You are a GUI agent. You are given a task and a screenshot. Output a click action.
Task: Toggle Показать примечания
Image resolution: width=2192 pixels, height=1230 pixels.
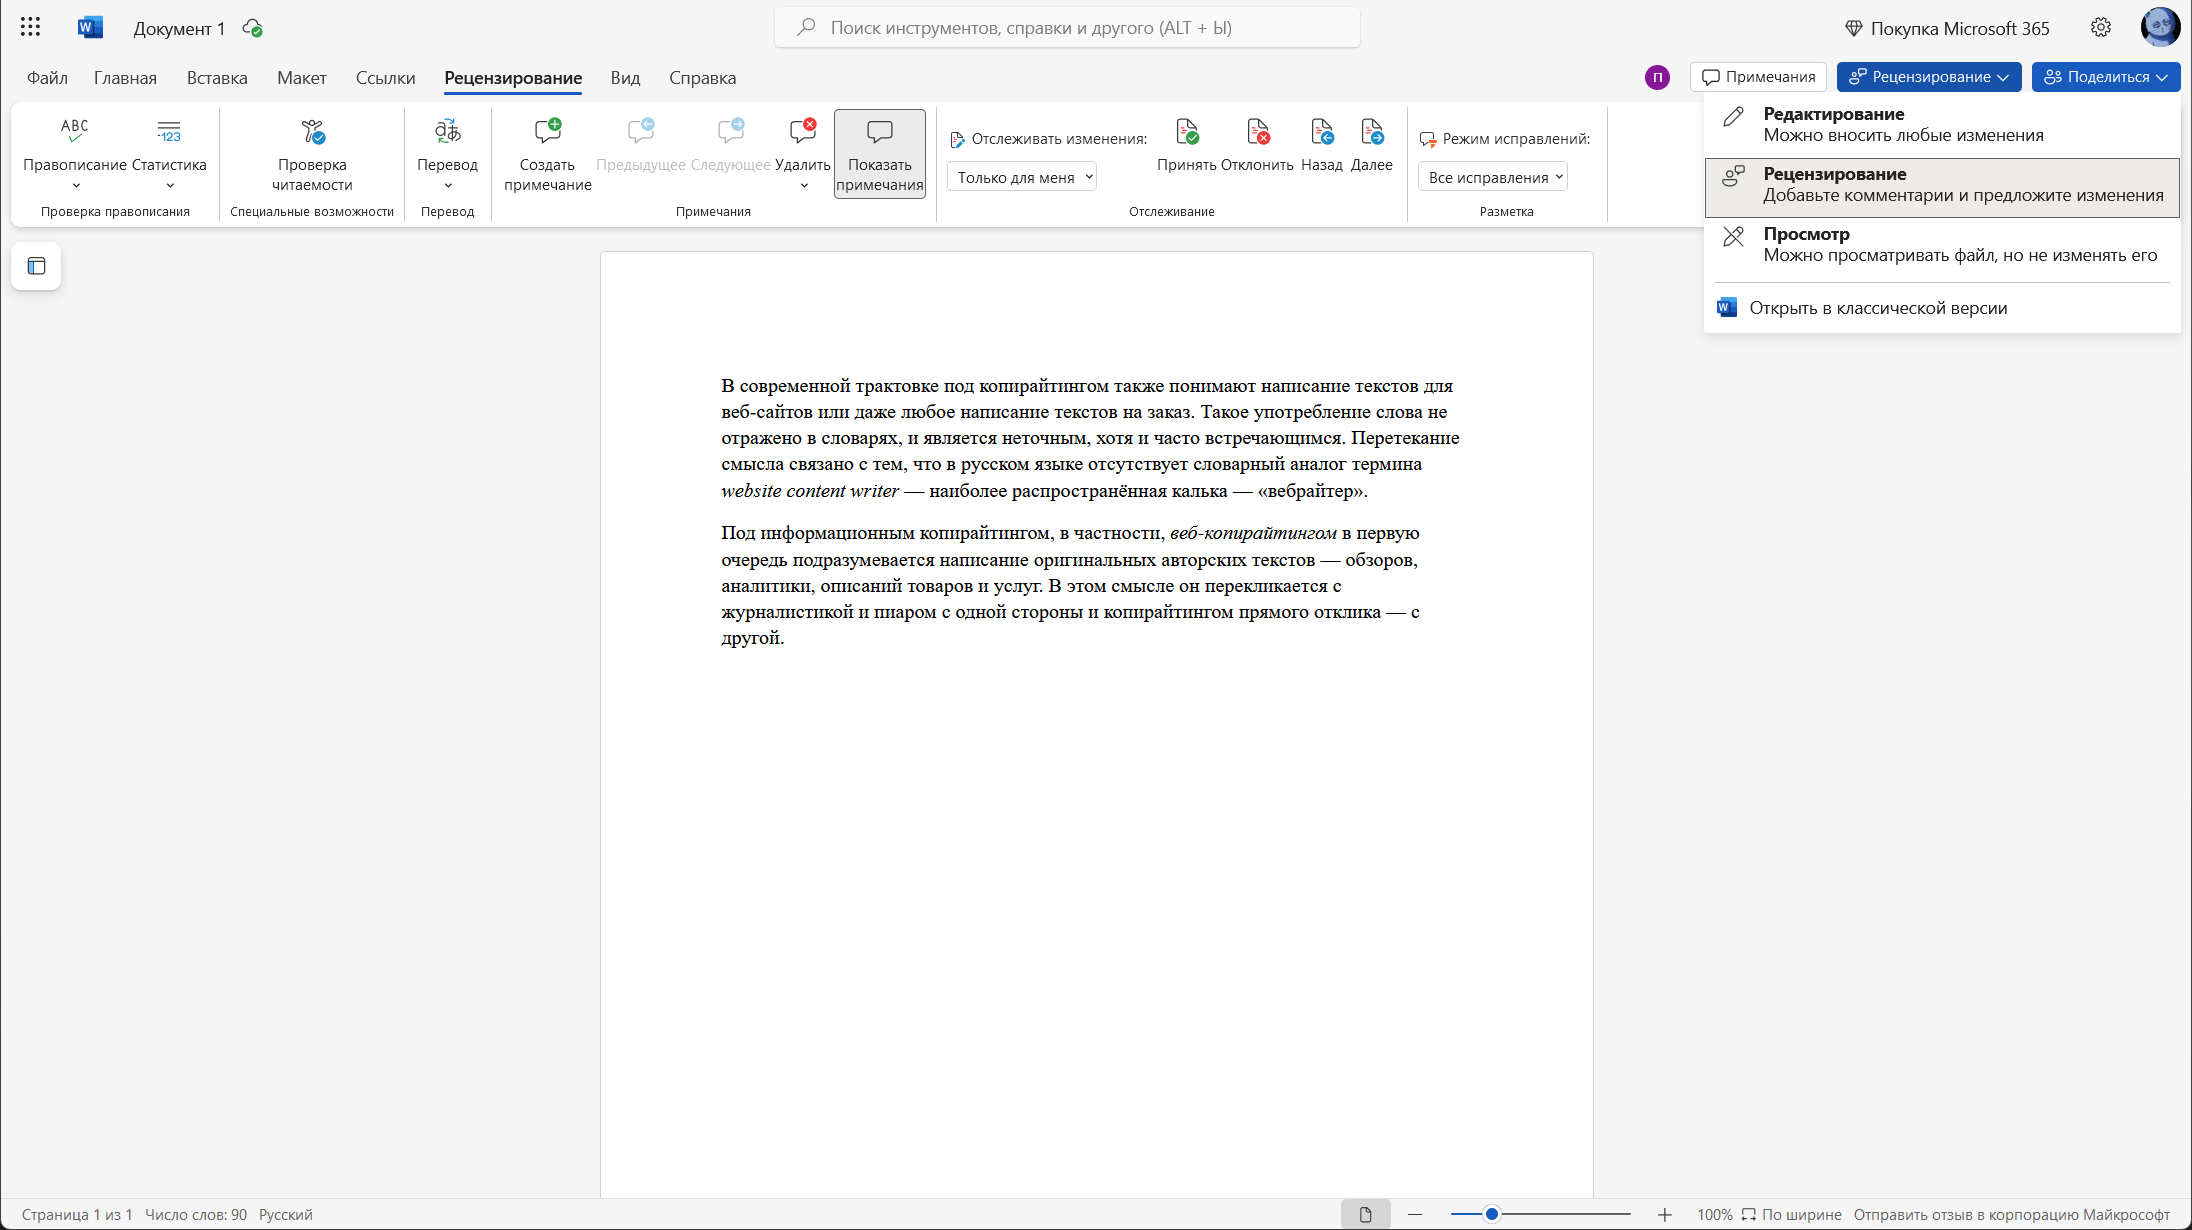coord(880,154)
